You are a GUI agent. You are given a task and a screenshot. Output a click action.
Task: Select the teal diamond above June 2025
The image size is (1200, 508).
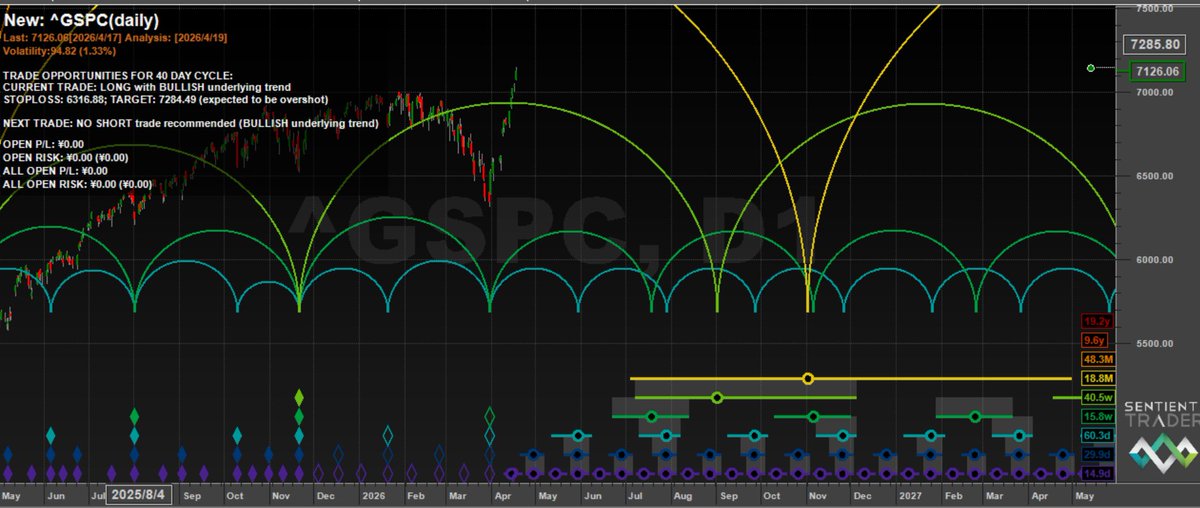pyautogui.click(x=51, y=435)
